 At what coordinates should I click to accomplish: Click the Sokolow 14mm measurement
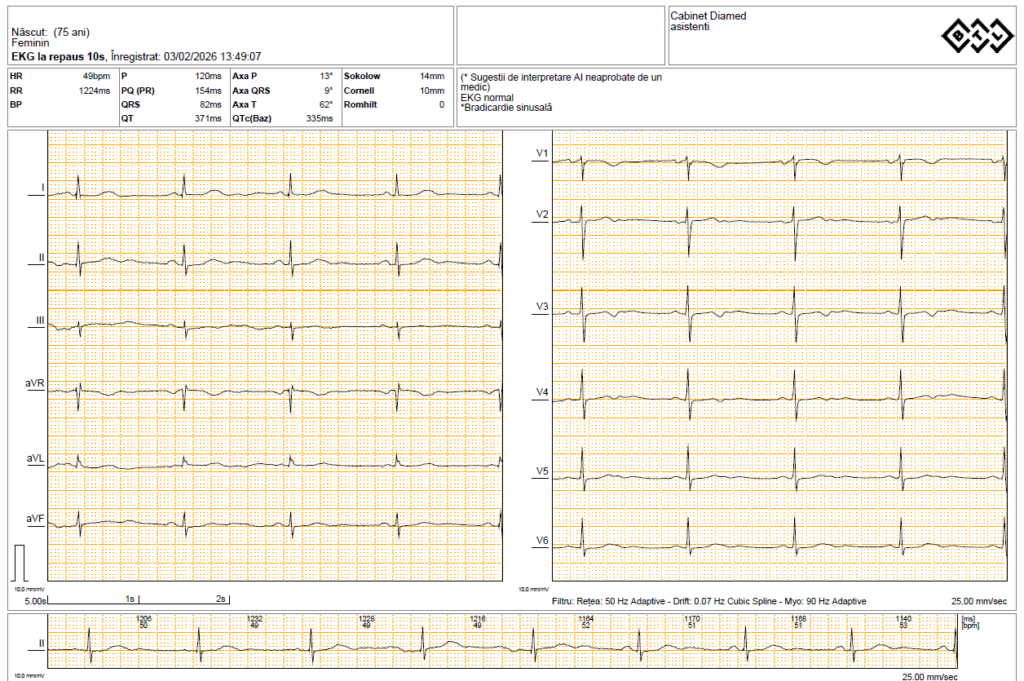click(394, 76)
